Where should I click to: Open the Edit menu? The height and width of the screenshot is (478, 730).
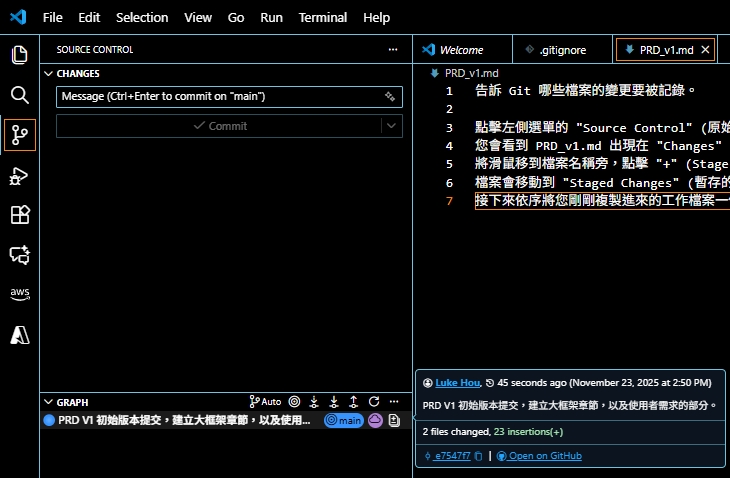click(x=89, y=18)
